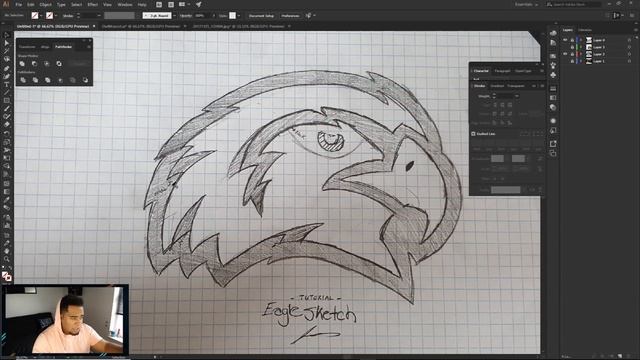The image size is (640, 360).
Task: Select the Eyedropper tool
Action: coord(7,200)
